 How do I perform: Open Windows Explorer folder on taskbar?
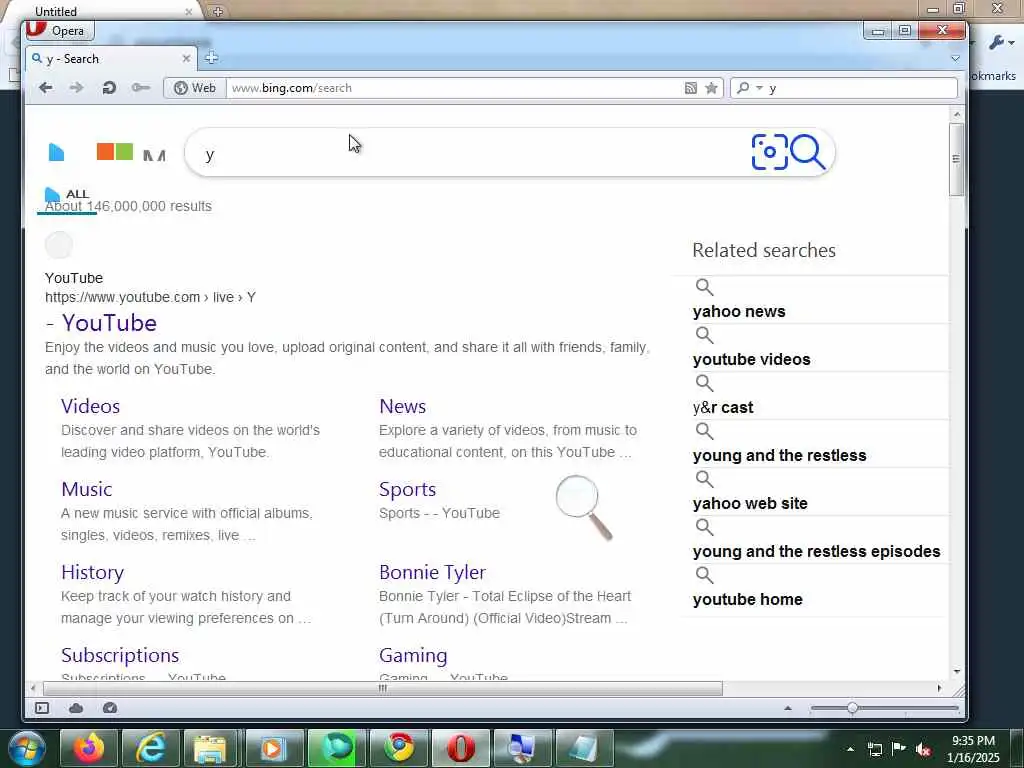pos(210,748)
